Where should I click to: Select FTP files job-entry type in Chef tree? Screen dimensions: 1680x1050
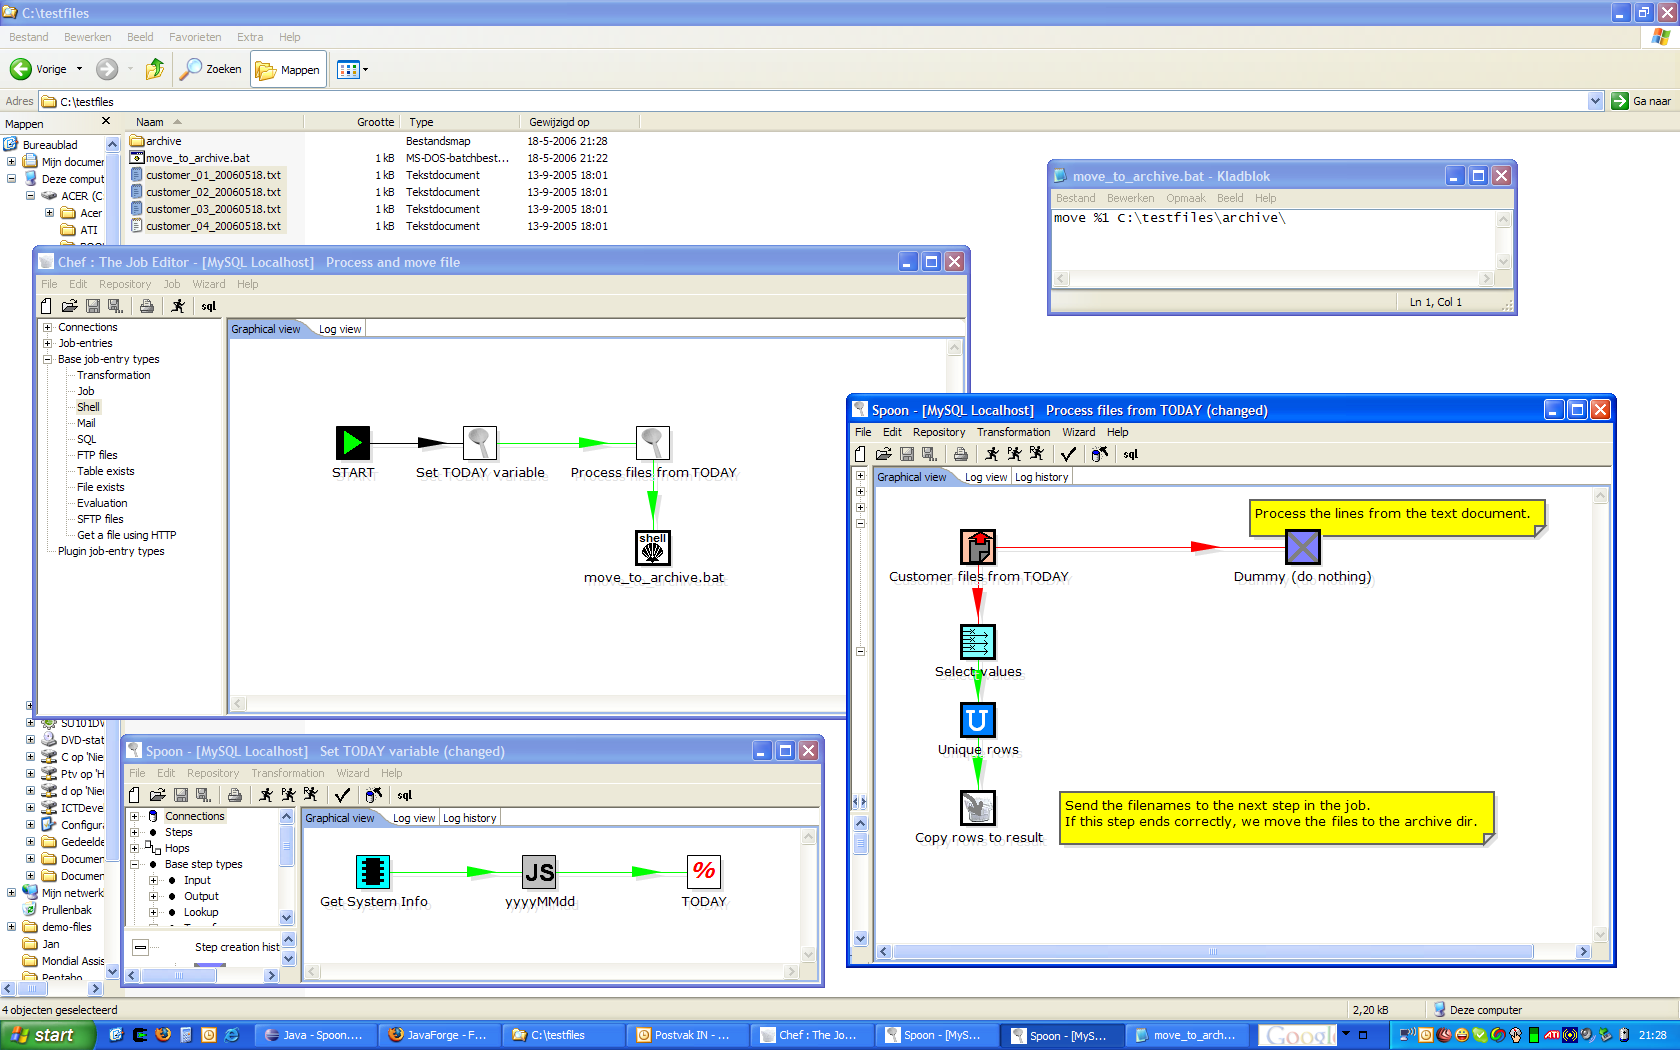tap(97, 455)
